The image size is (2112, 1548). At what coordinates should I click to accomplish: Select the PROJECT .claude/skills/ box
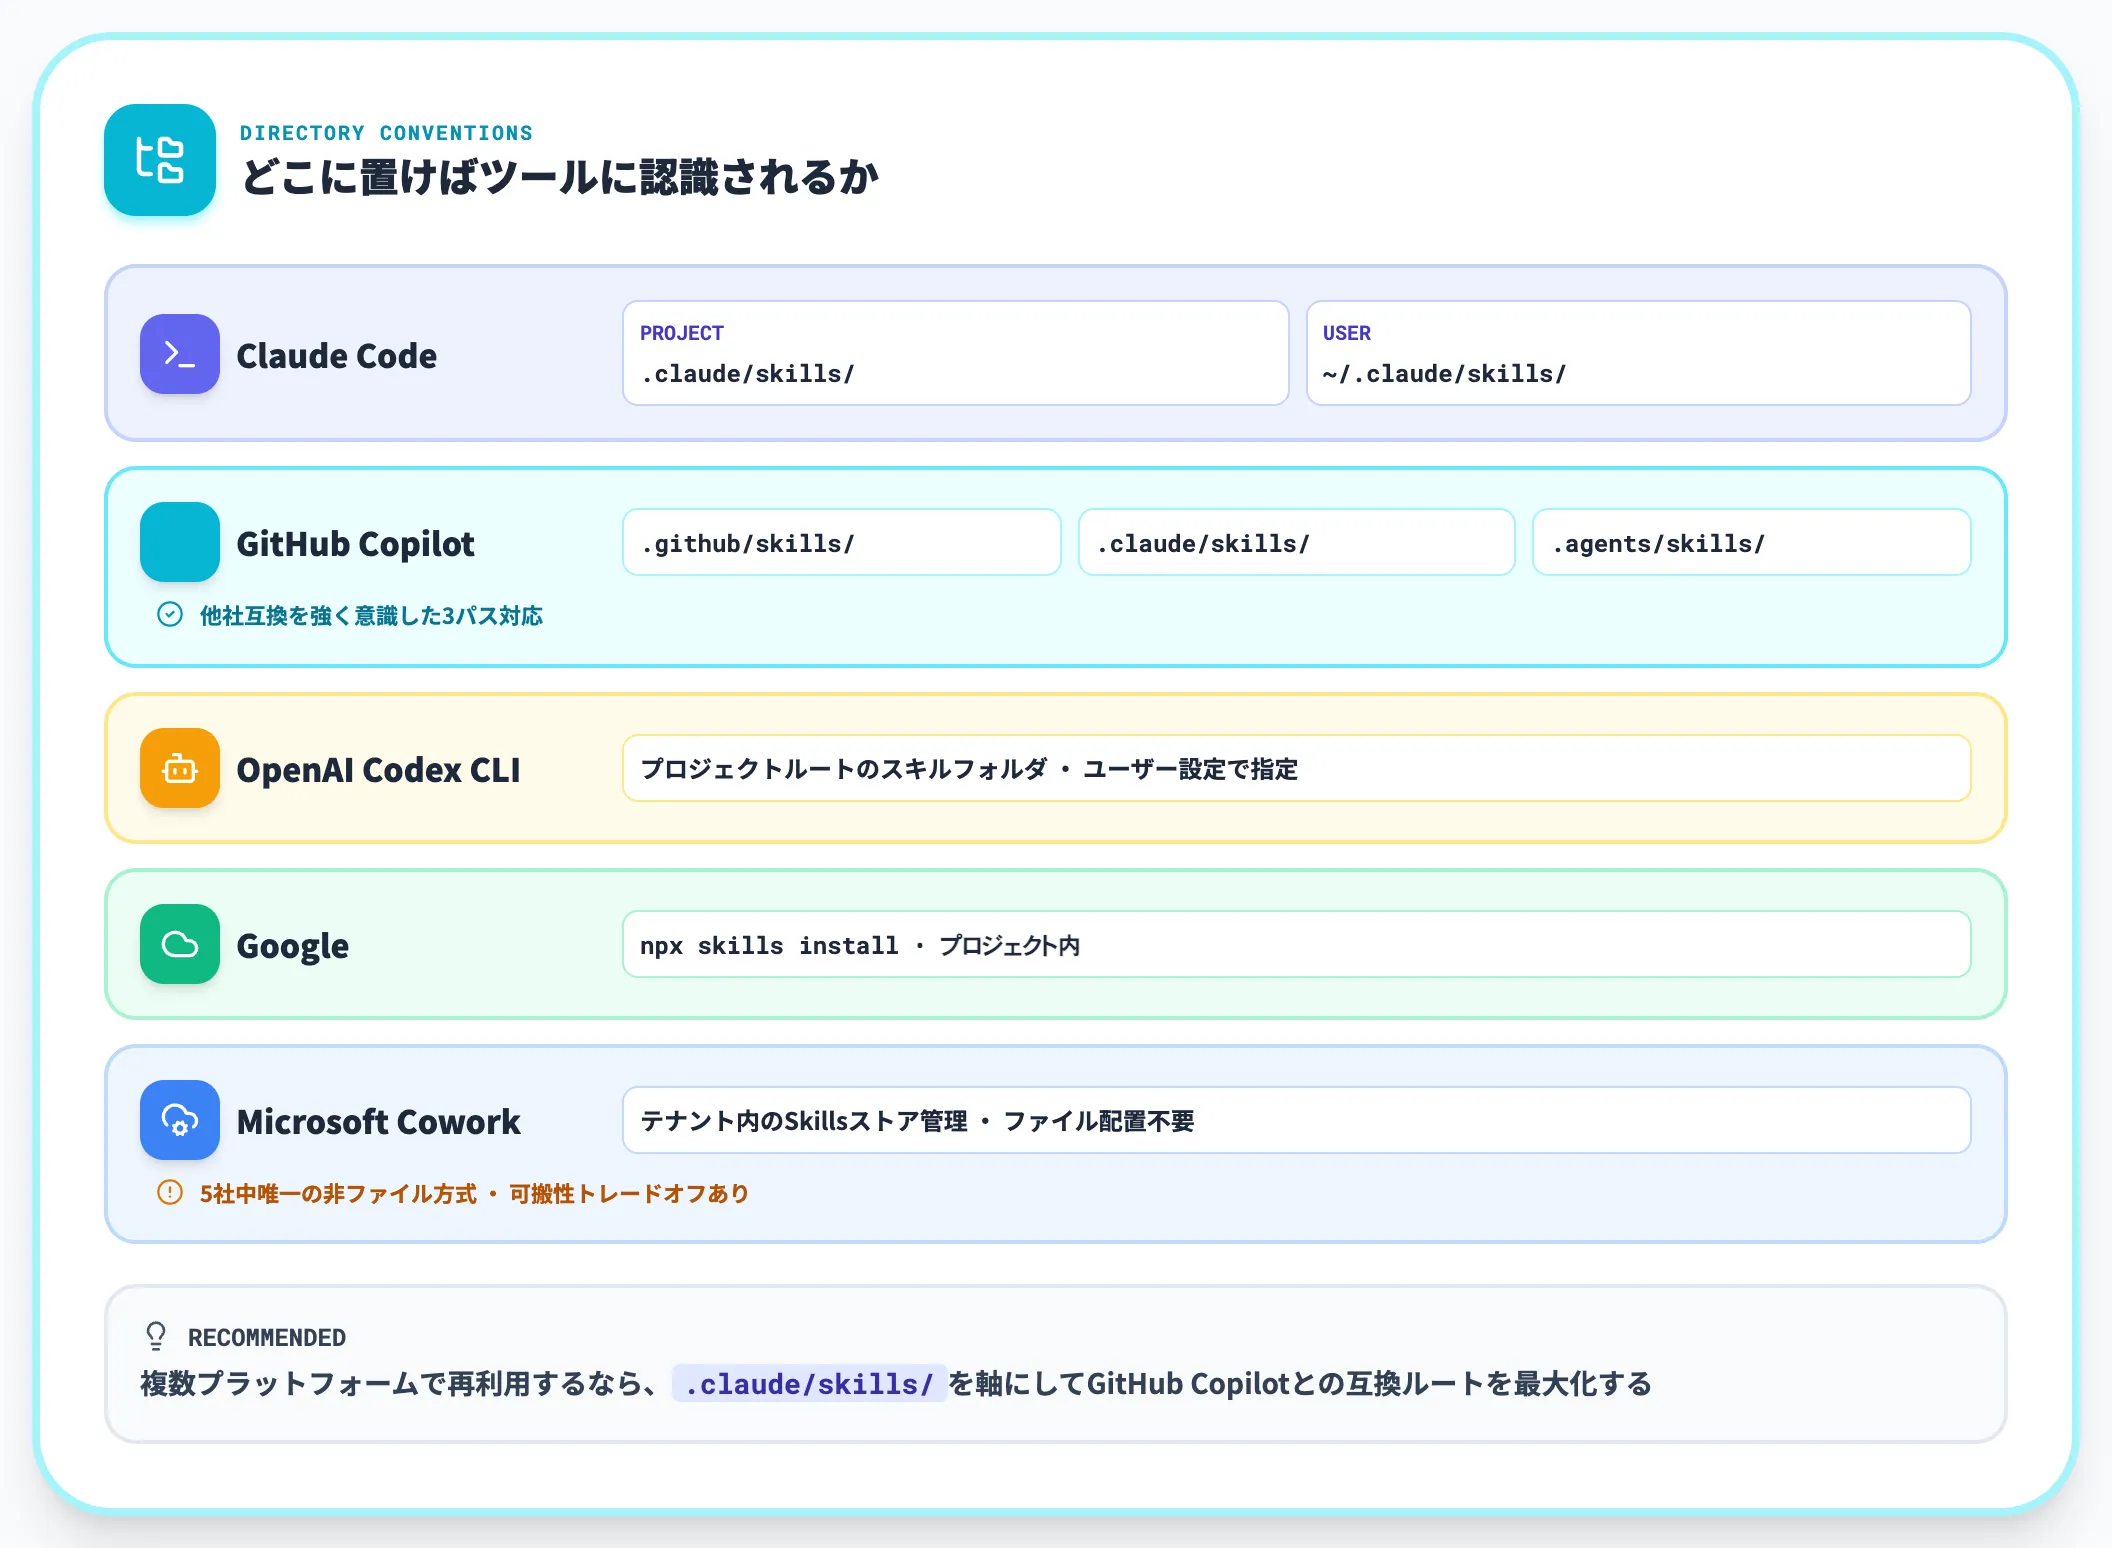coord(955,353)
